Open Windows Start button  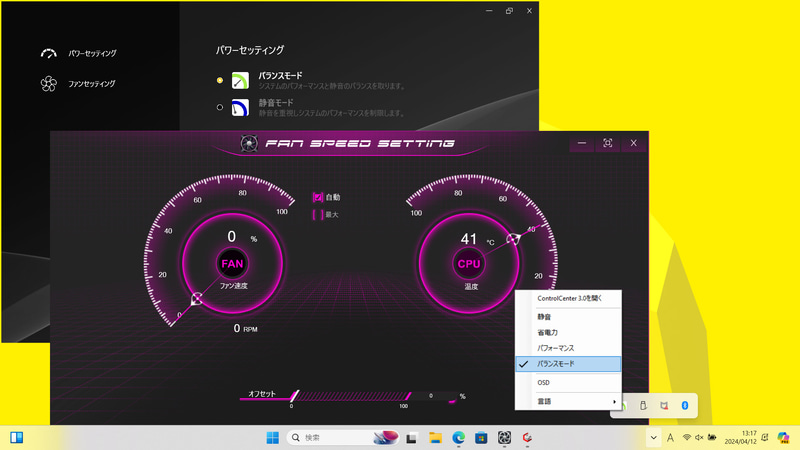coord(272,438)
